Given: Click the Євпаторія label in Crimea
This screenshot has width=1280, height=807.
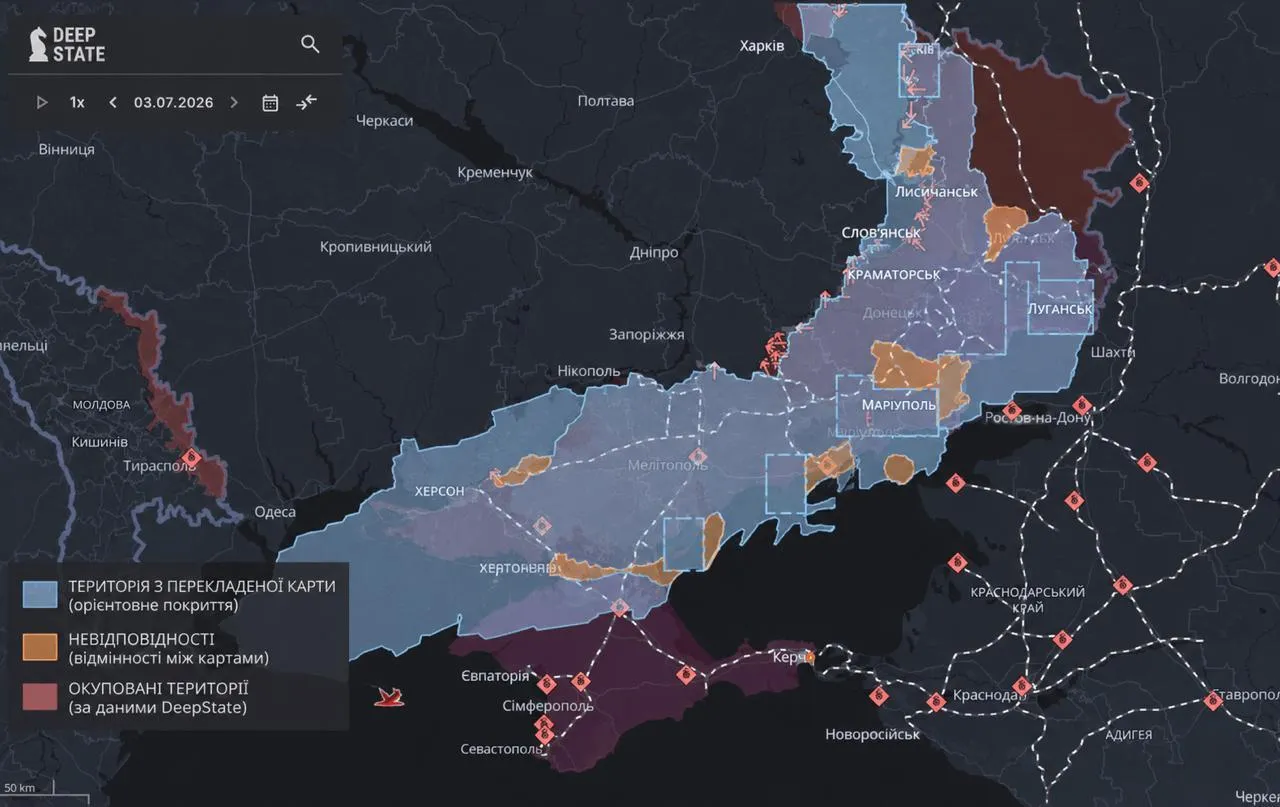Looking at the screenshot, I should 496,676.
